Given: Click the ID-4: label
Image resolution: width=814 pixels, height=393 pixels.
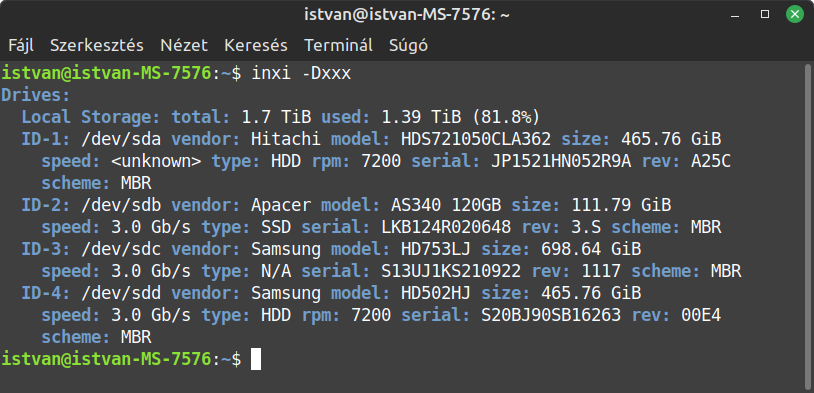Looking at the screenshot, I should [x=46, y=293].
